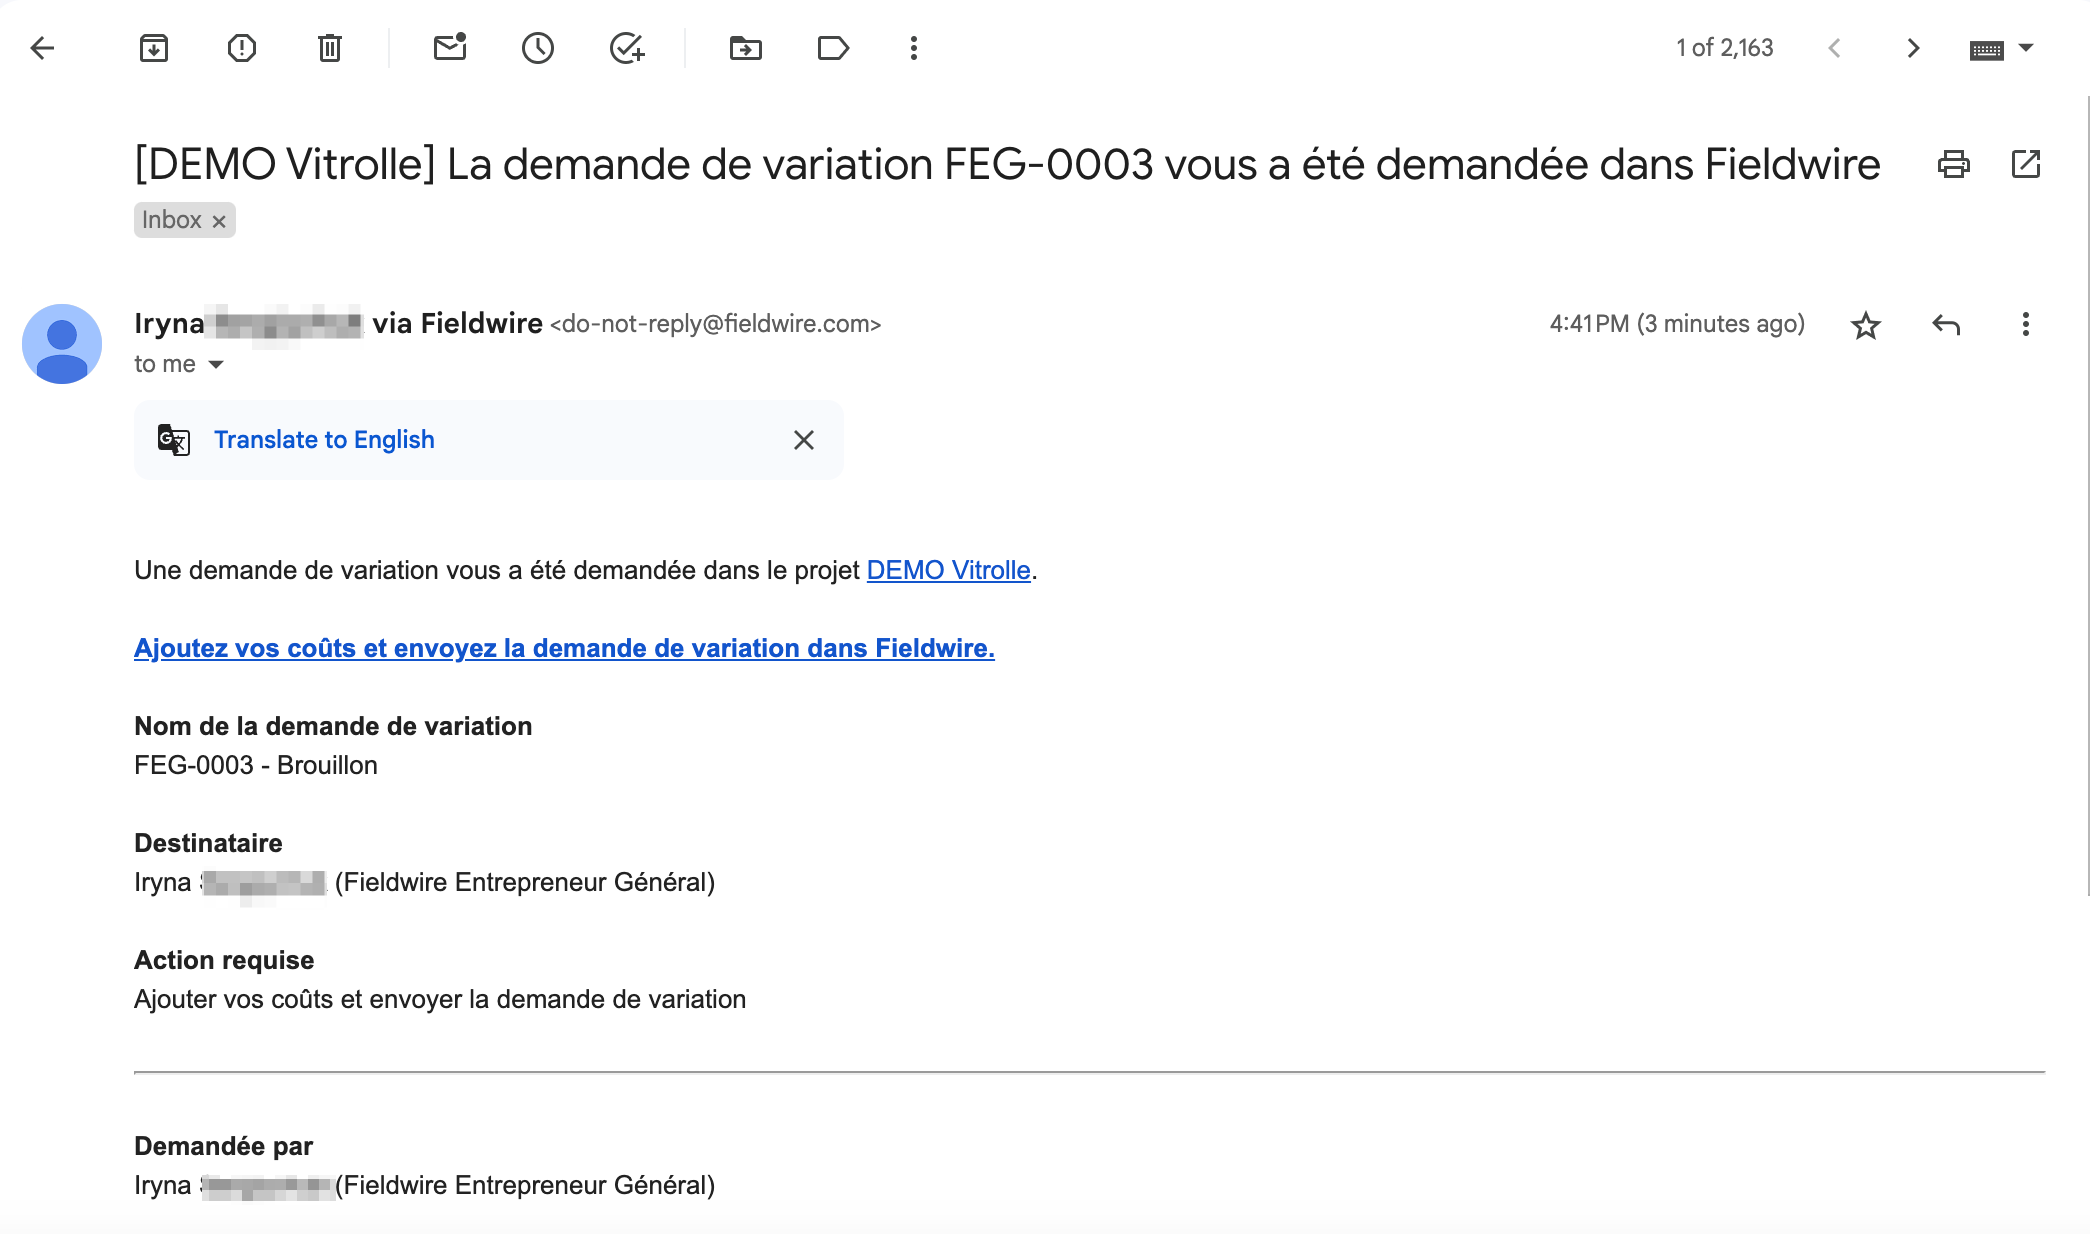Image resolution: width=2090 pixels, height=1234 pixels.
Task: Snooze this email with the clock icon
Action: (538, 48)
